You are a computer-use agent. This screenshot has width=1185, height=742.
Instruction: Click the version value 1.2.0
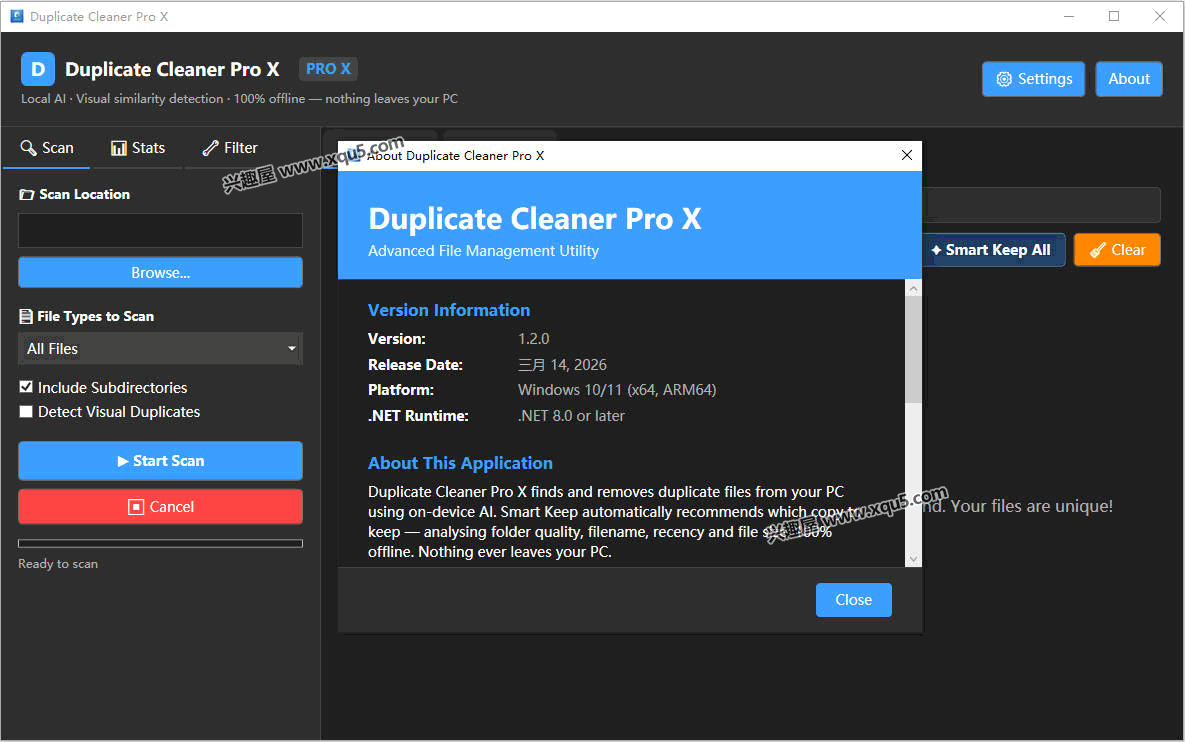click(534, 339)
